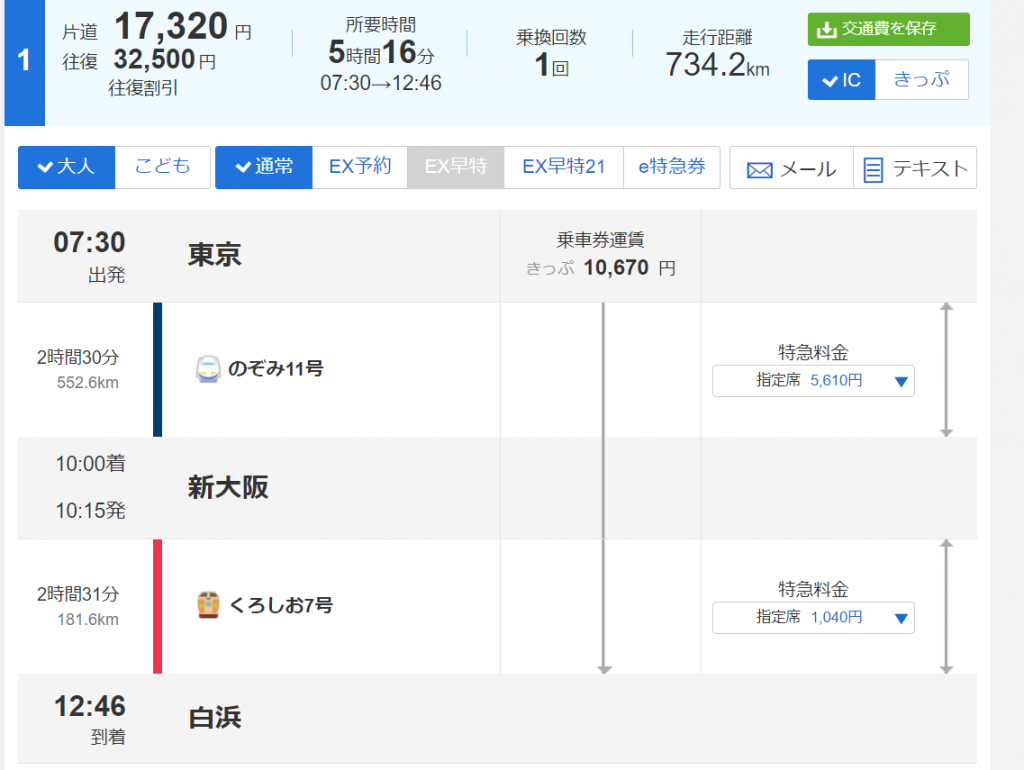Switch to こども child fare
This screenshot has height=770, width=1024.
(x=163, y=167)
